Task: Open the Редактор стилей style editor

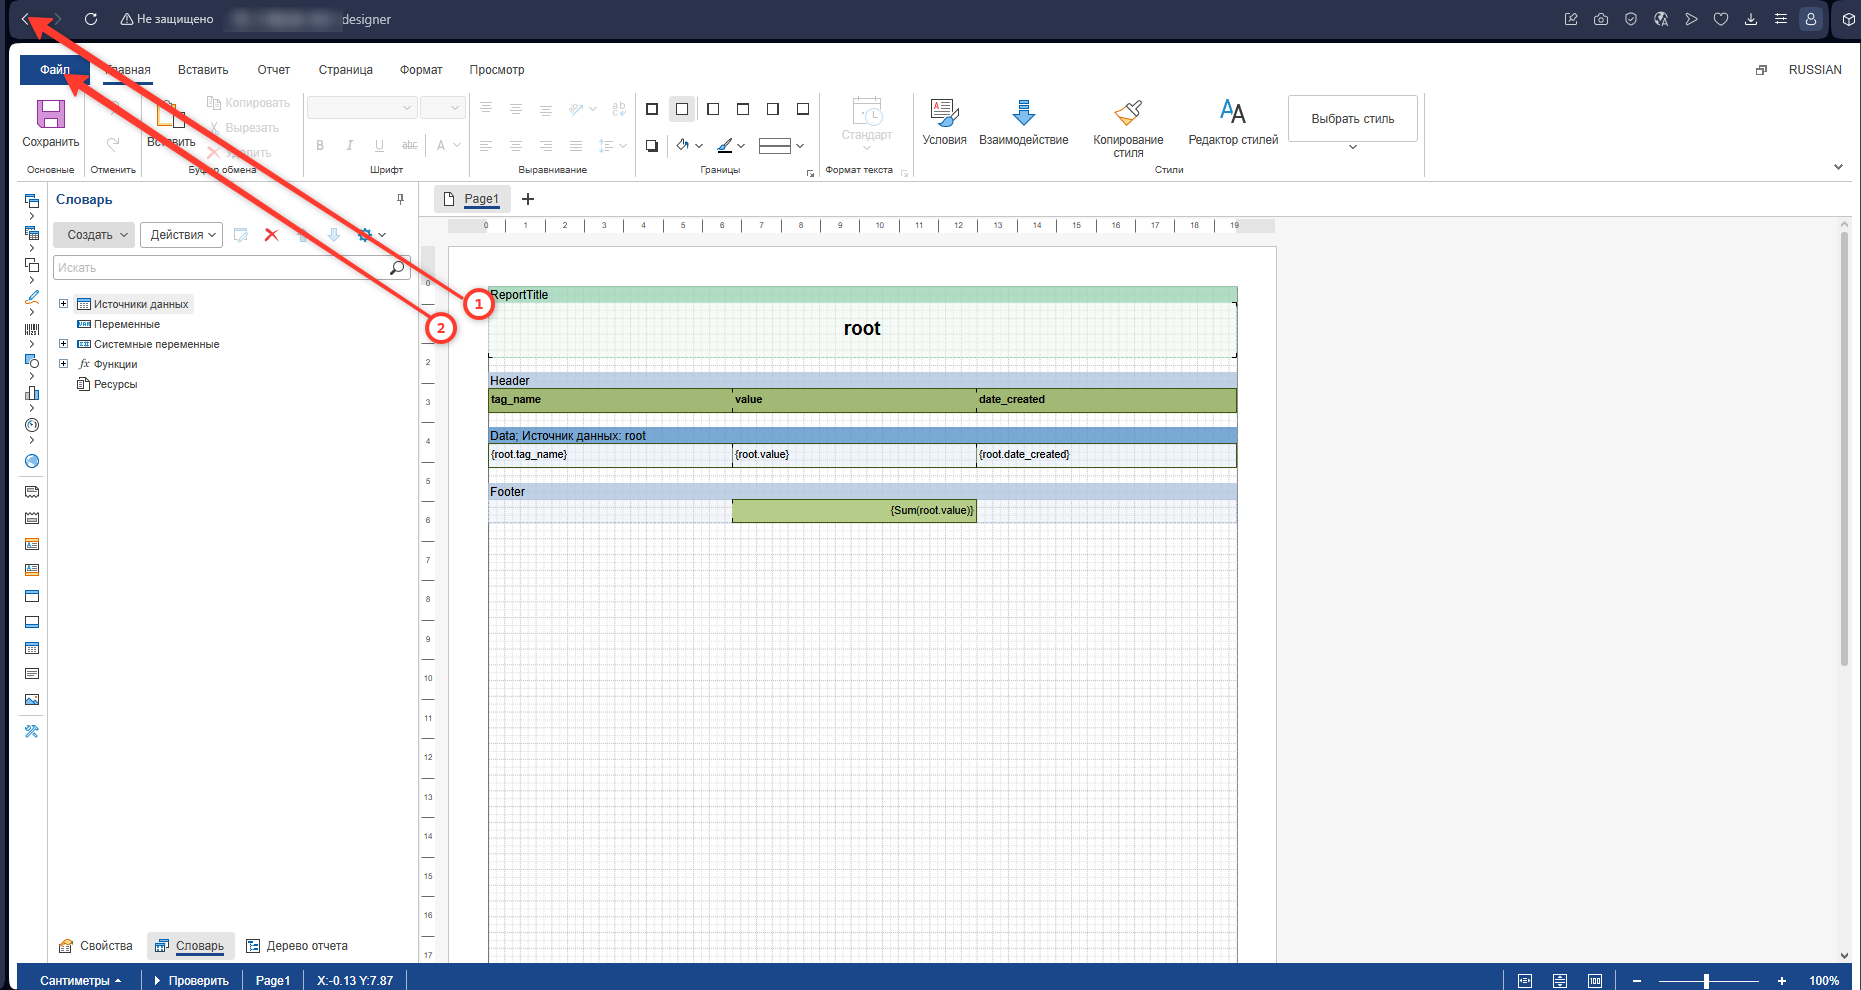Action: [x=1232, y=112]
